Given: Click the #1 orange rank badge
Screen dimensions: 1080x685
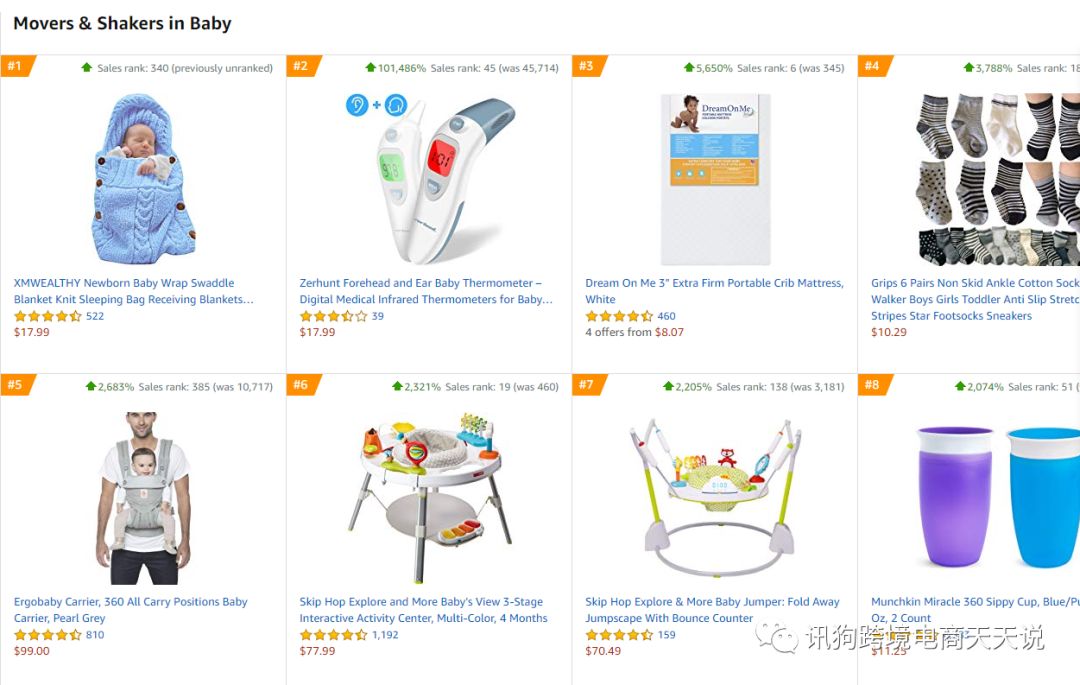Looking at the screenshot, I should click(17, 65).
